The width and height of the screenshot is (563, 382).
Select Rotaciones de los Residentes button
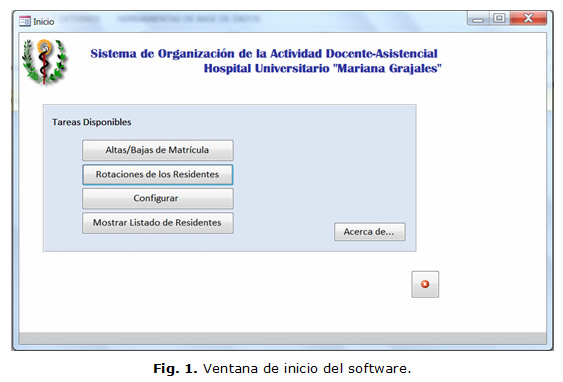tap(158, 174)
